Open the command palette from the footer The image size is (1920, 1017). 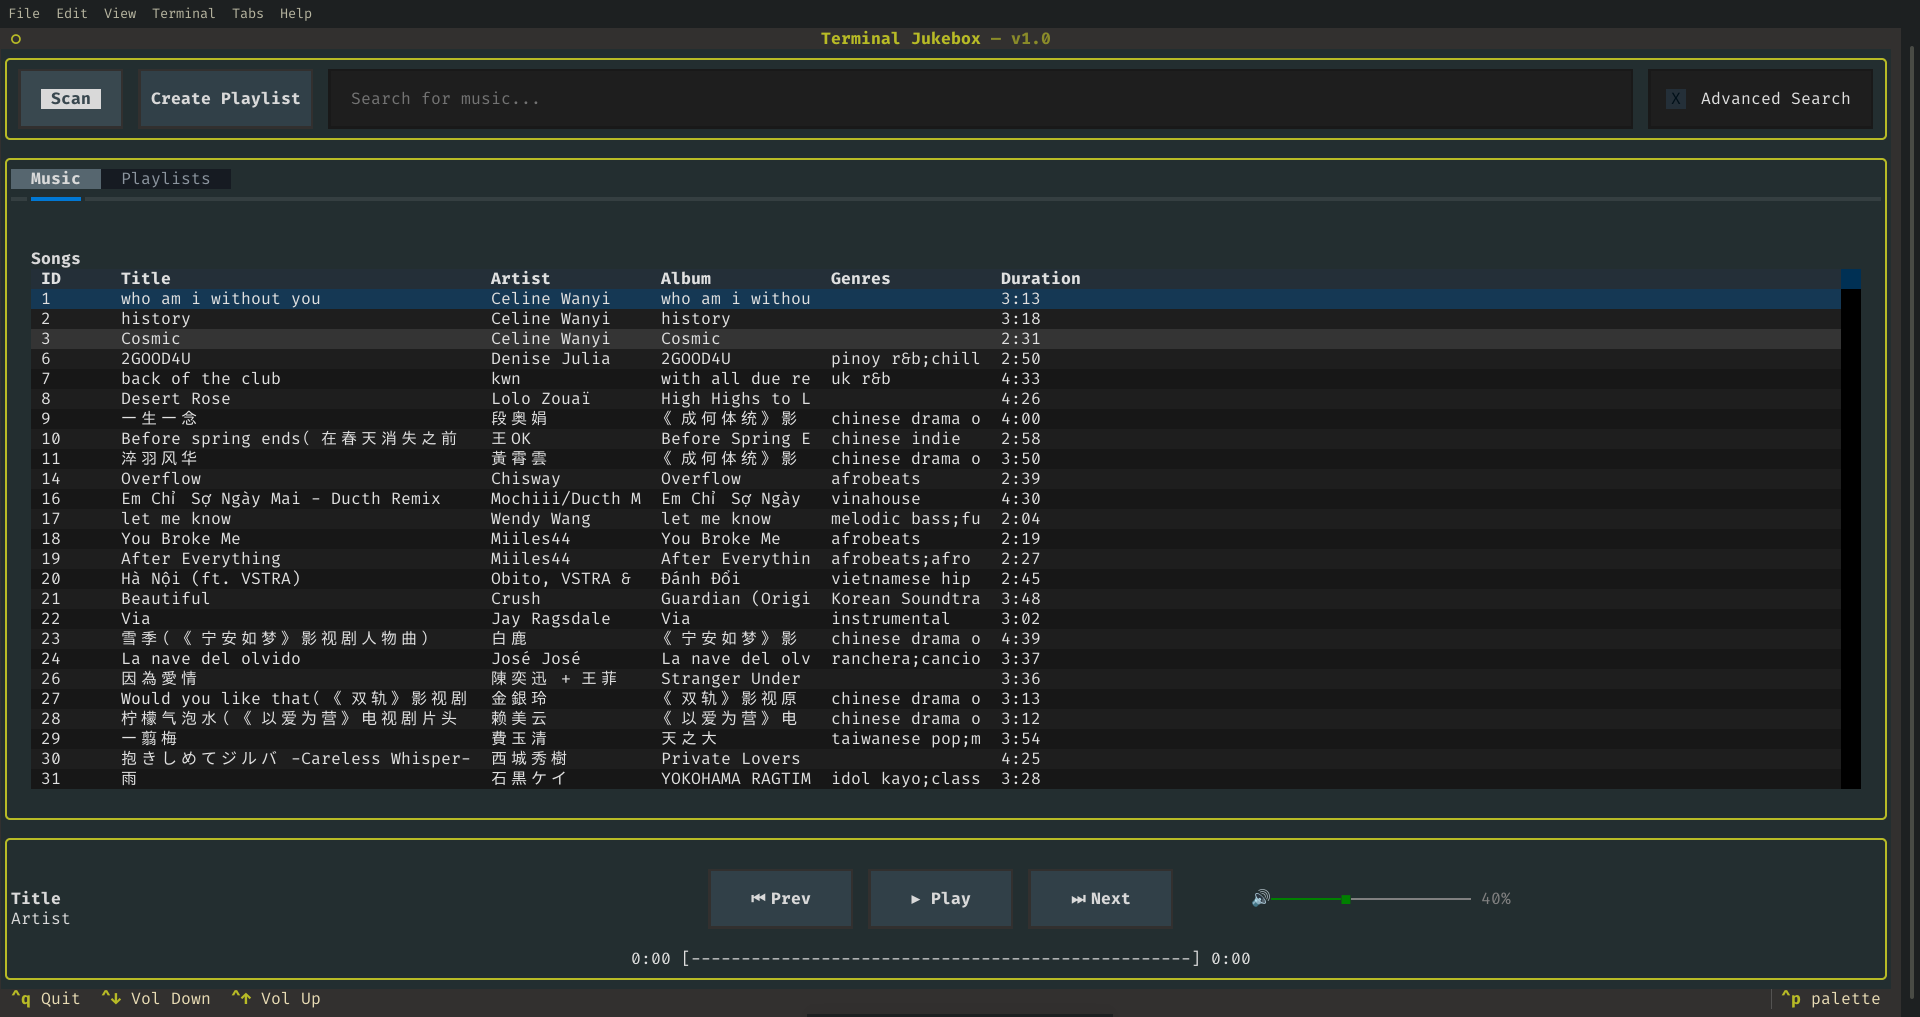pyautogui.click(x=1831, y=998)
